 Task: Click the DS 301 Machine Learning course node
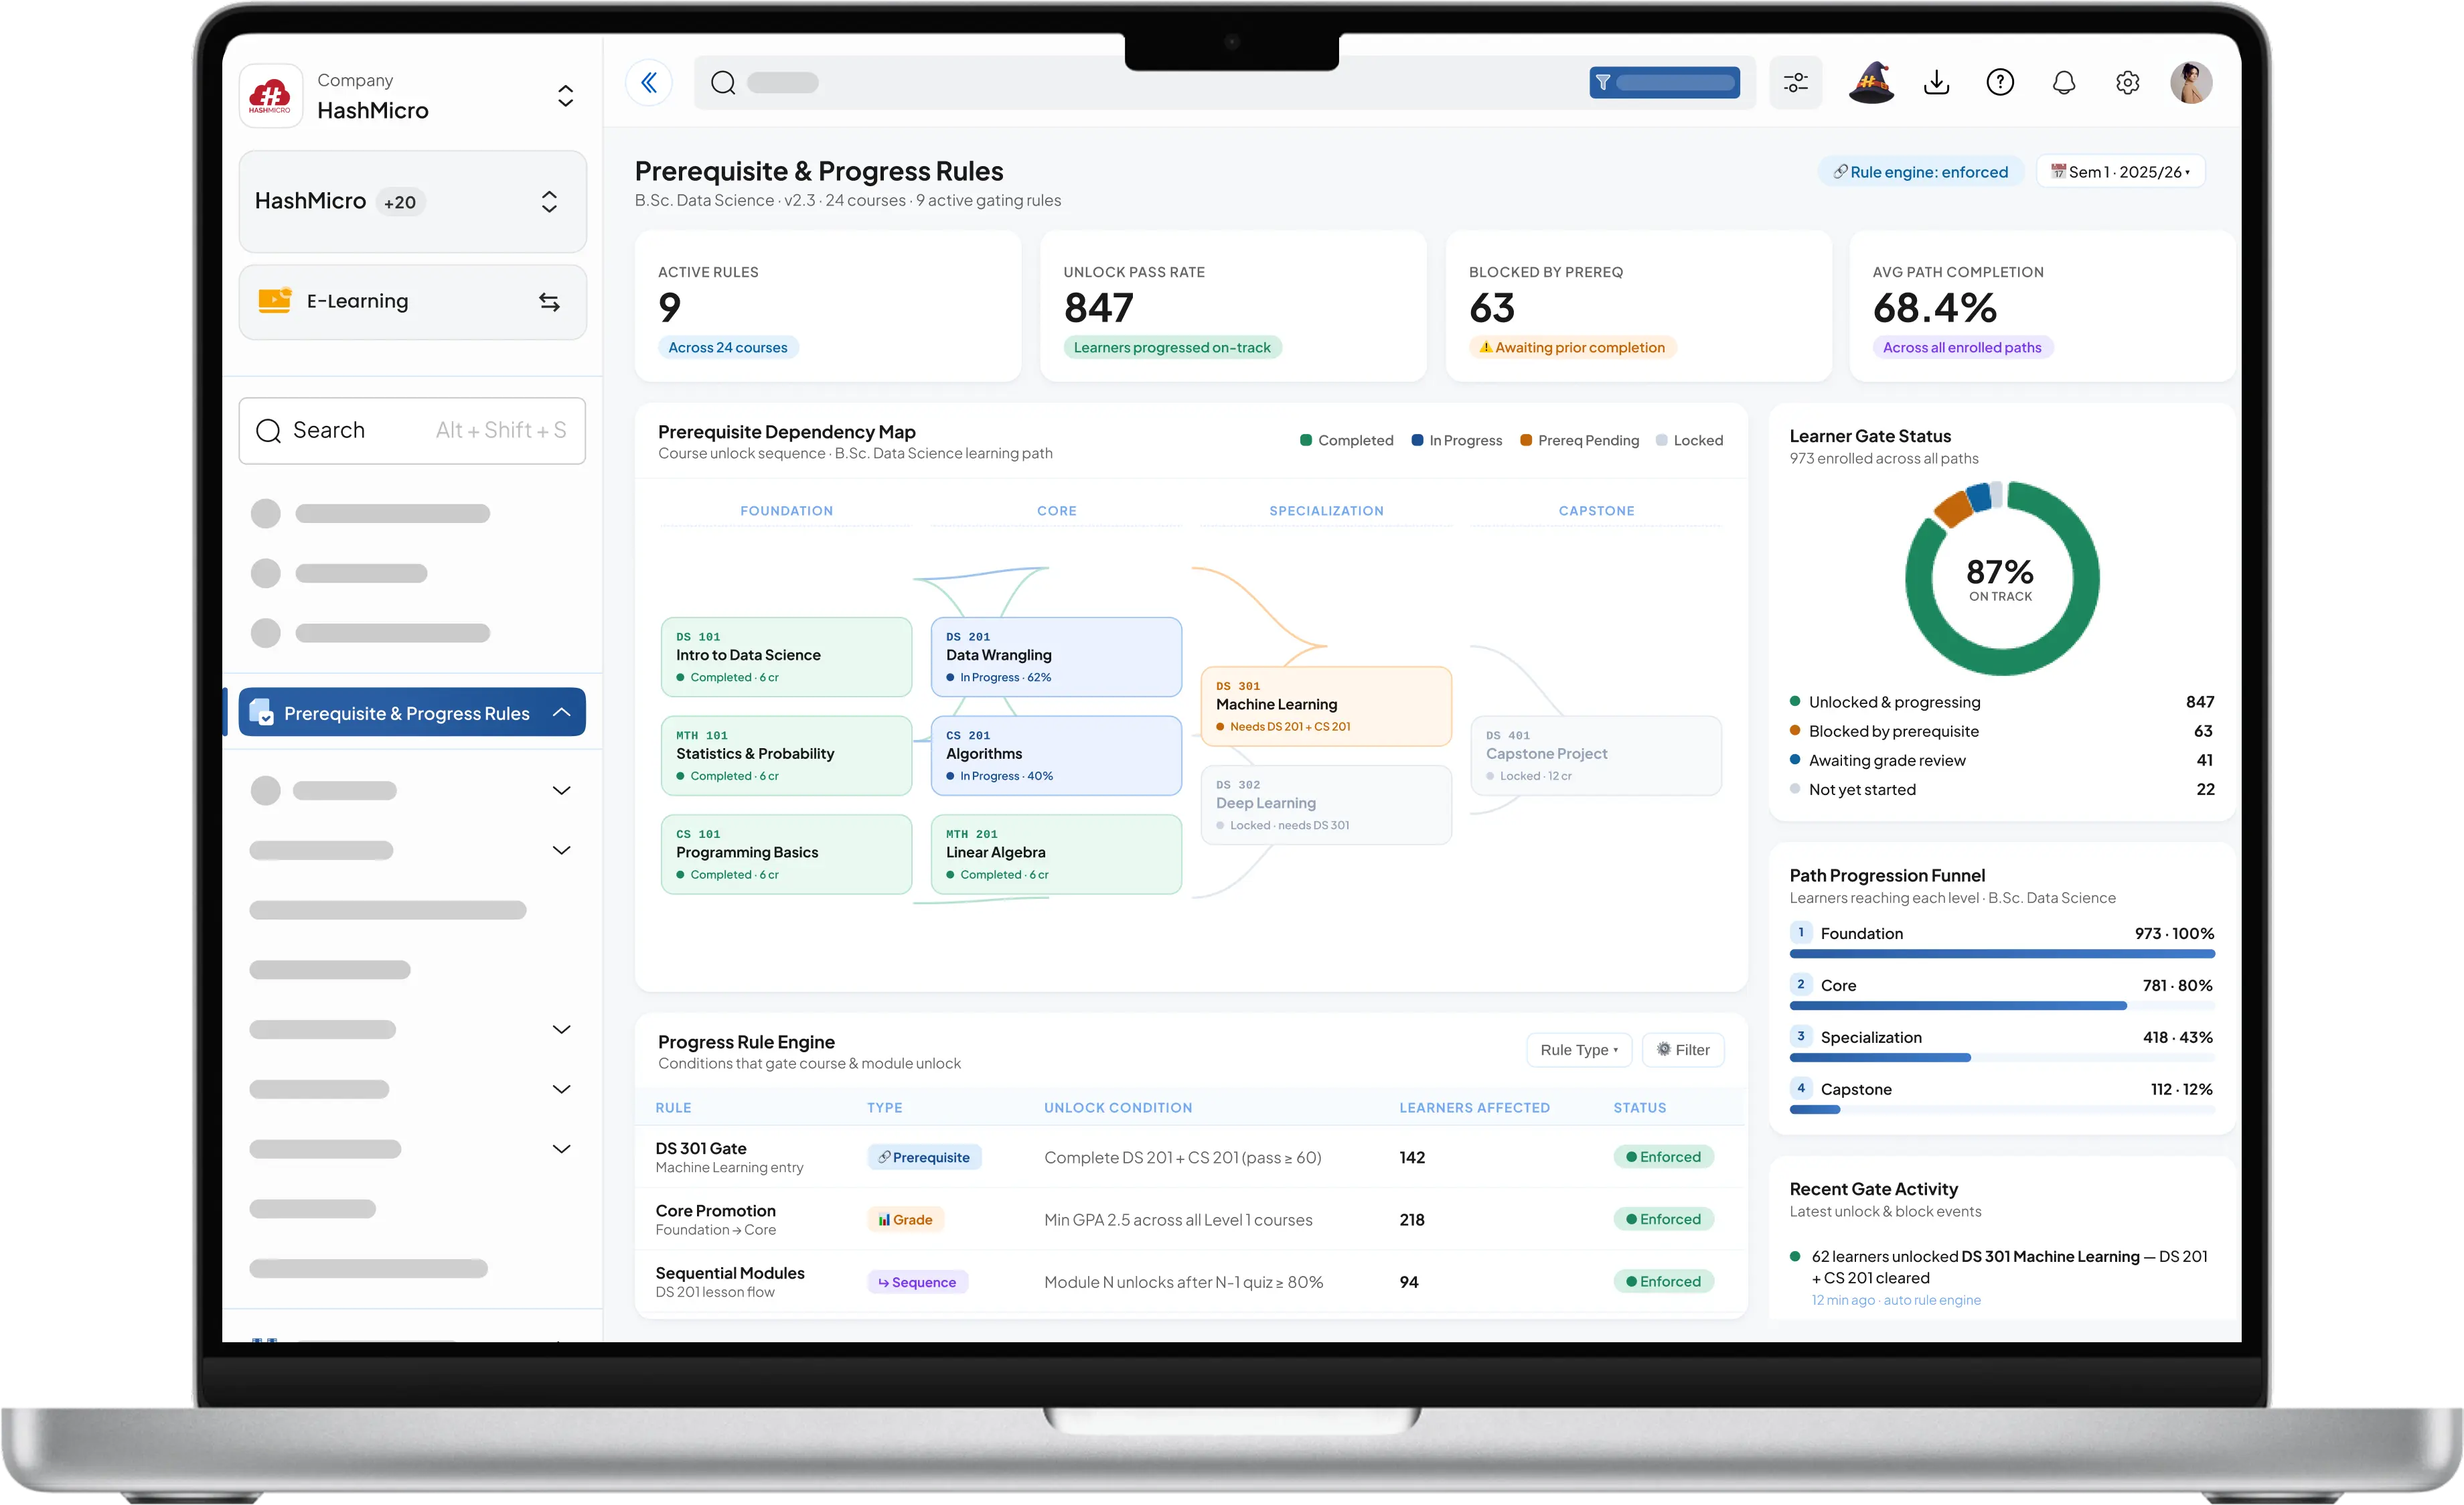point(1326,706)
